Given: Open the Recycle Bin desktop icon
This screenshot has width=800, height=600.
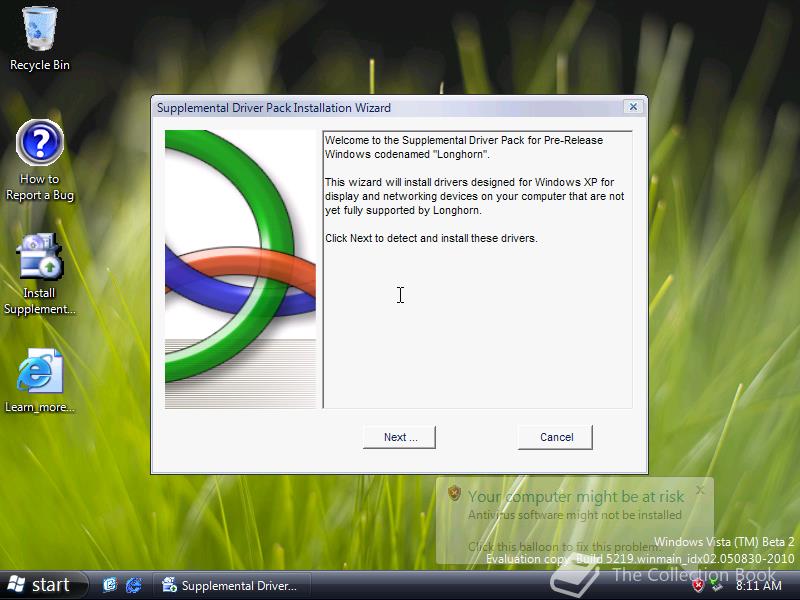Looking at the screenshot, I should tap(39, 39).
